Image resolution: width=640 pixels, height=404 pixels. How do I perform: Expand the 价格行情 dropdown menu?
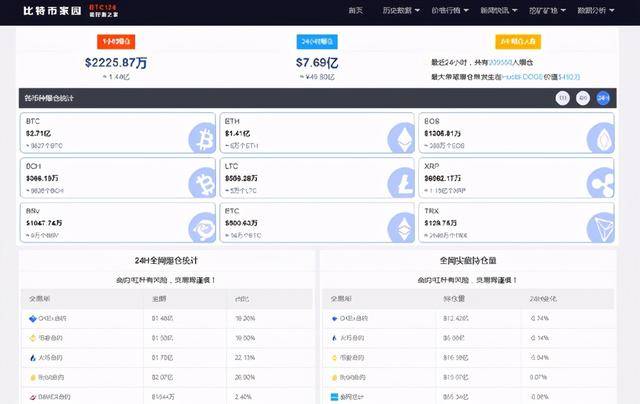coord(450,10)
